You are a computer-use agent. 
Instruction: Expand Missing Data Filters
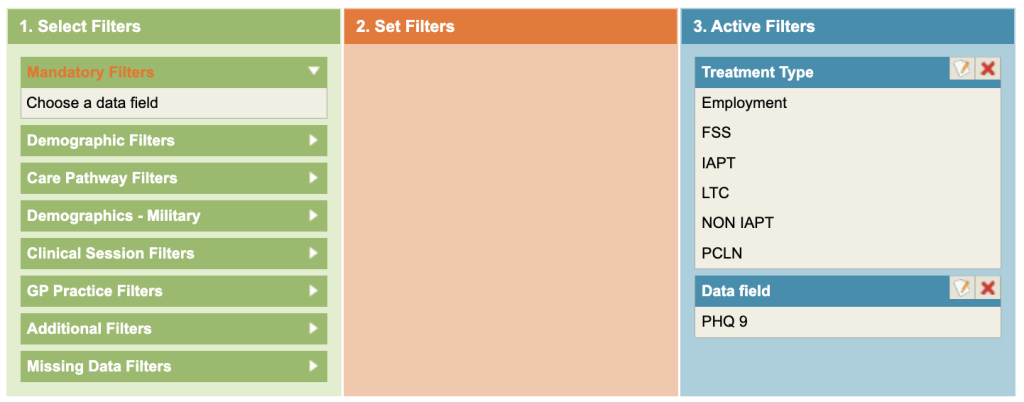point(173,366)
